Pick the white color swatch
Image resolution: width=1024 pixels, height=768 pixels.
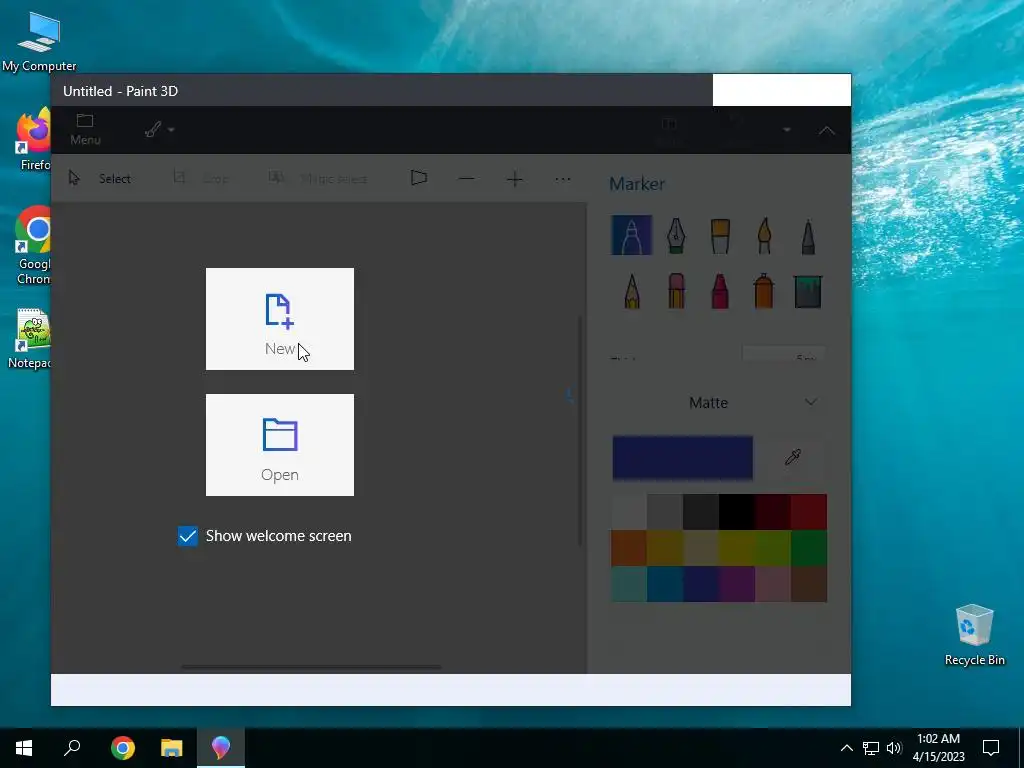coord(629,512)
